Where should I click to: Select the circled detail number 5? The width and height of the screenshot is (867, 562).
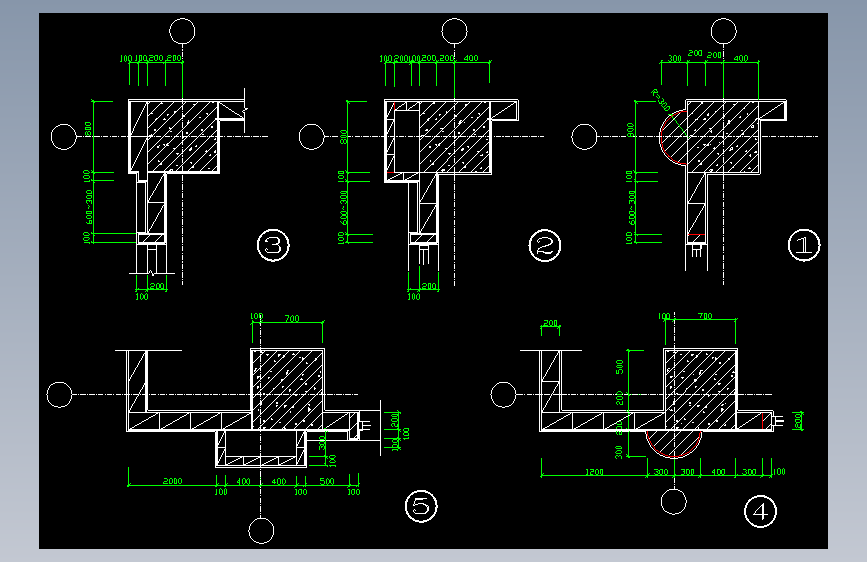tap(421, 506)
